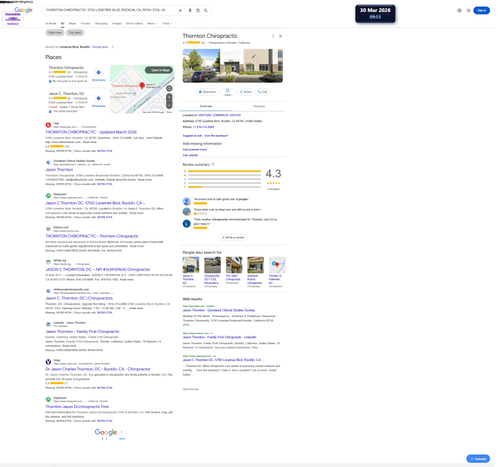Switch to the Shopping search tab
500x467 pixels.
101,23
